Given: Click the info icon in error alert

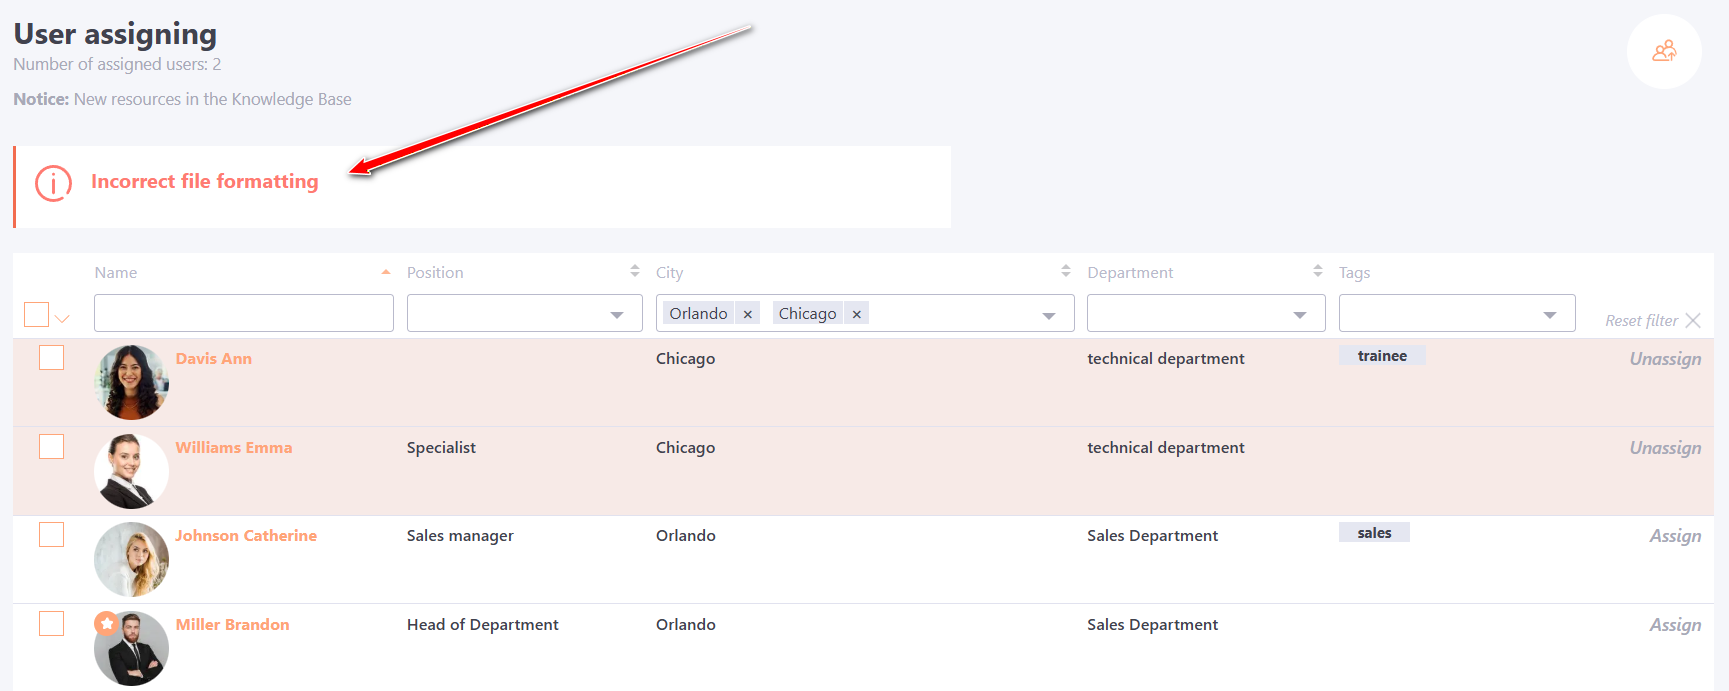Looking at the screenshot, I should tap(53, 183).
